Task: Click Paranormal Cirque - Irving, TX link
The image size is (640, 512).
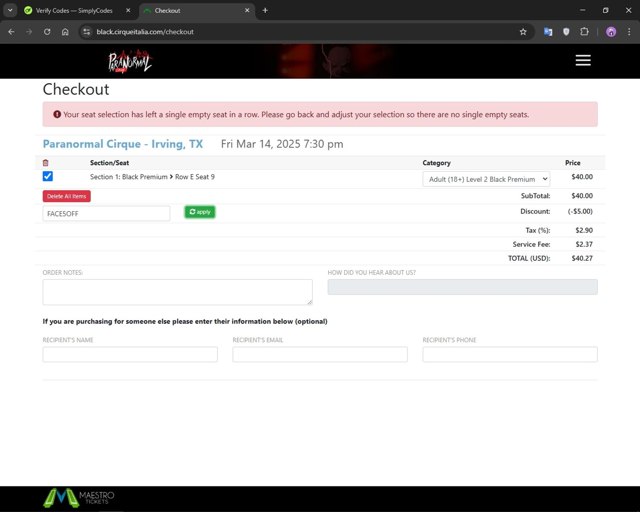Action: pos(122,144)
